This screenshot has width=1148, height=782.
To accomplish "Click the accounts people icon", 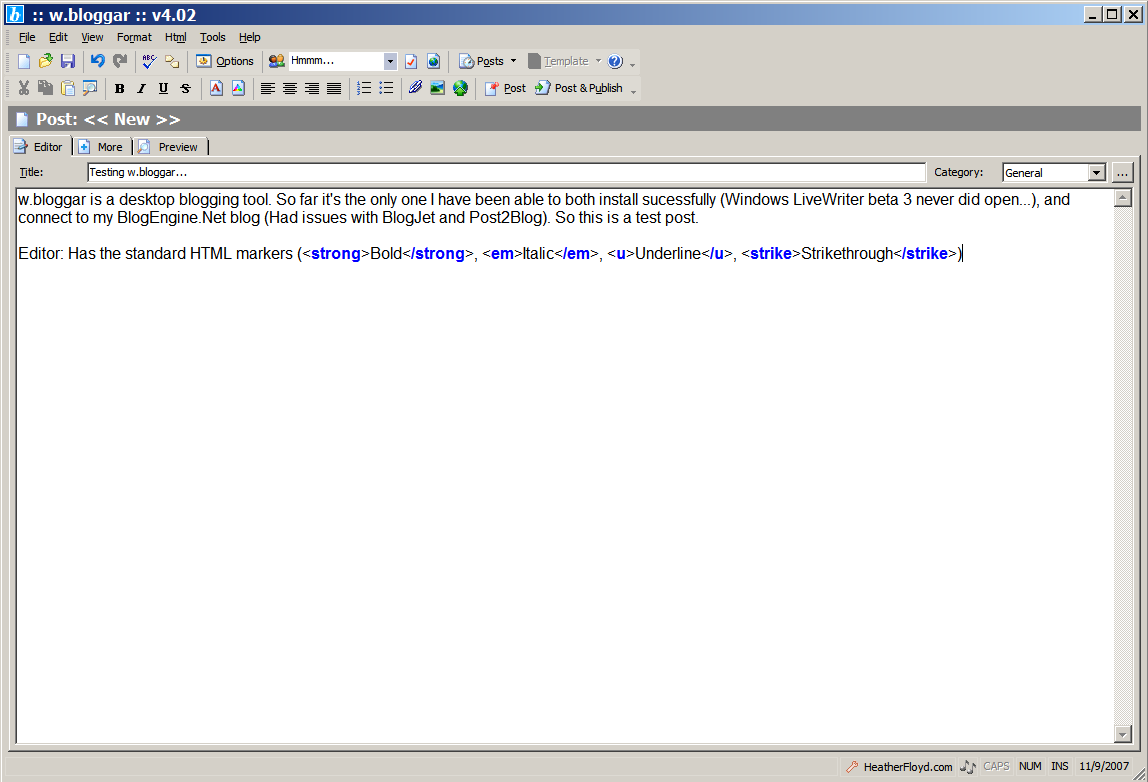I will 276,62.
